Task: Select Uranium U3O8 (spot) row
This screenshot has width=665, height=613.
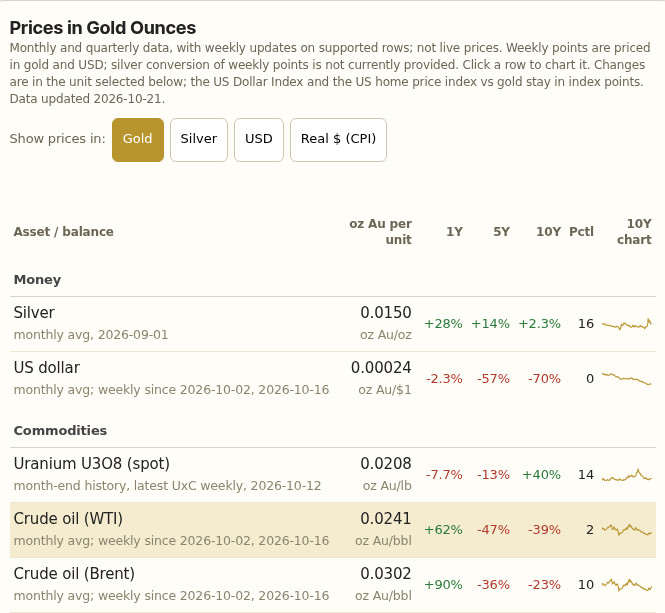Action: [333, 475]
